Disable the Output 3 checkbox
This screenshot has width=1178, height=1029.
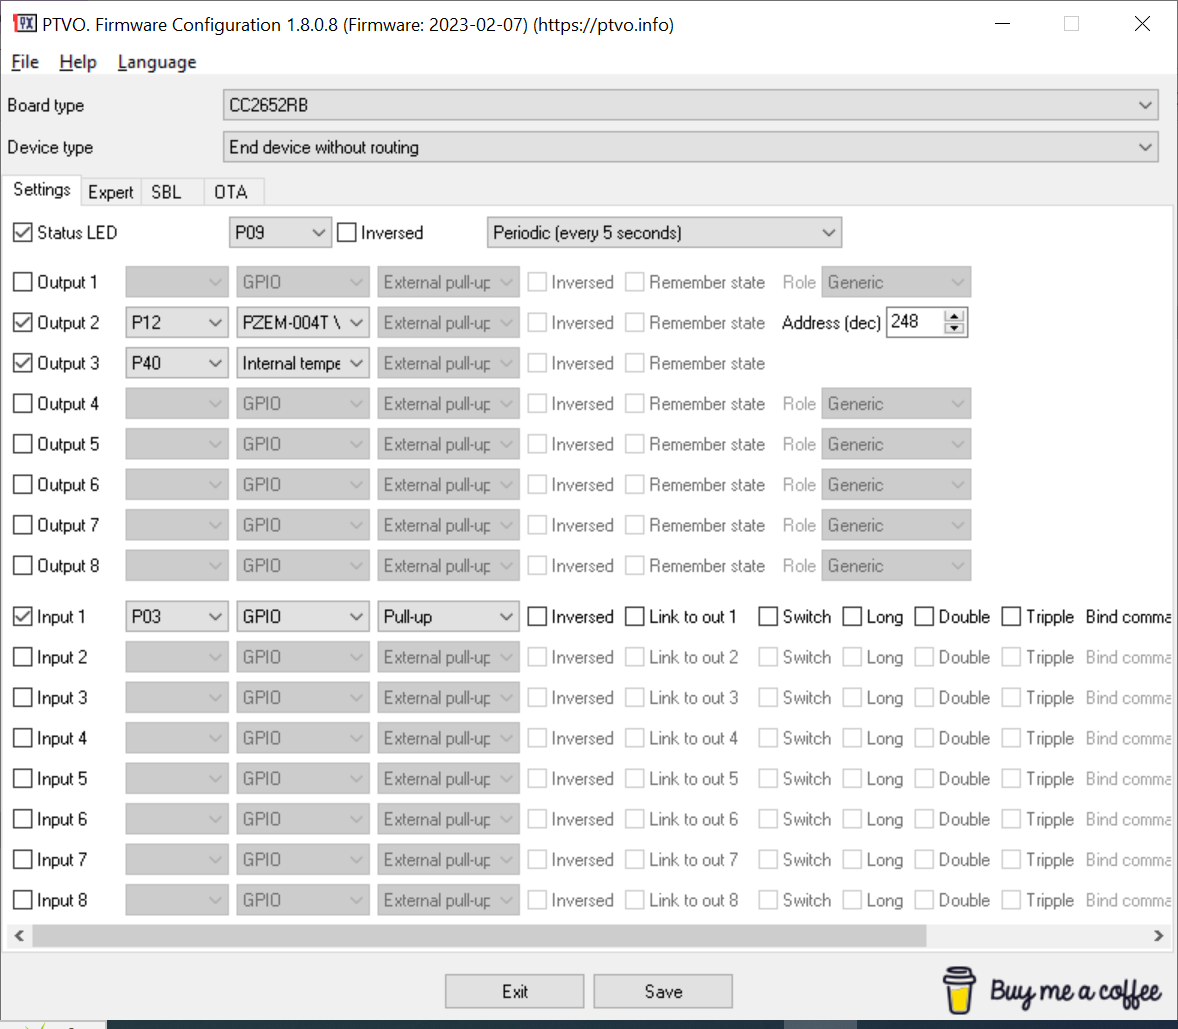point(23,364)
